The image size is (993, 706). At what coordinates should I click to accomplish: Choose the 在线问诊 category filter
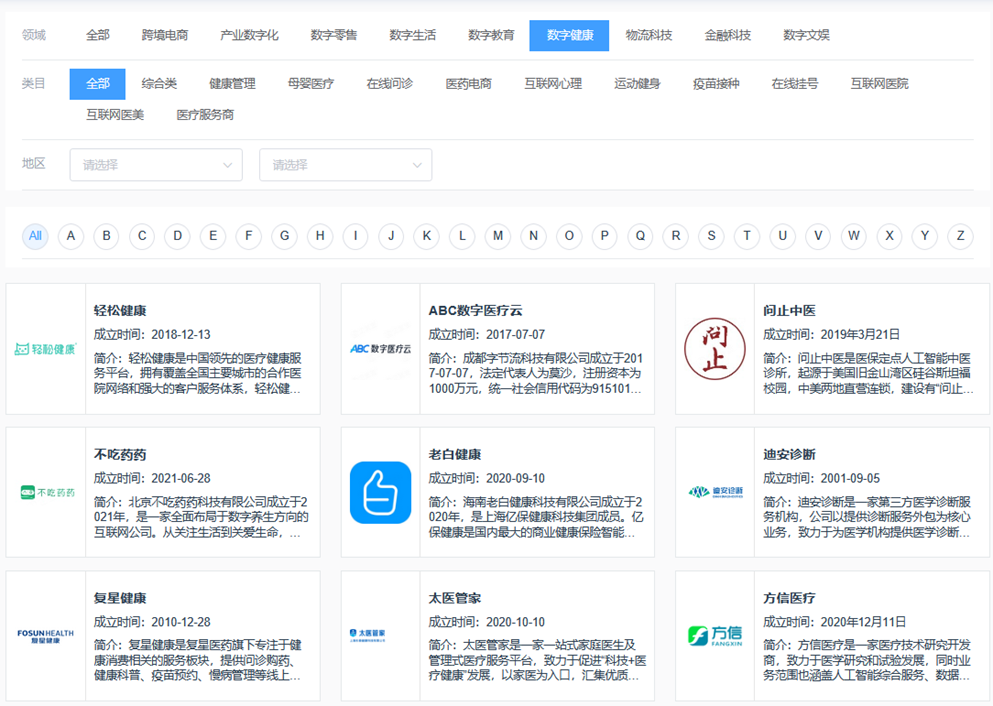coord(389,84)
